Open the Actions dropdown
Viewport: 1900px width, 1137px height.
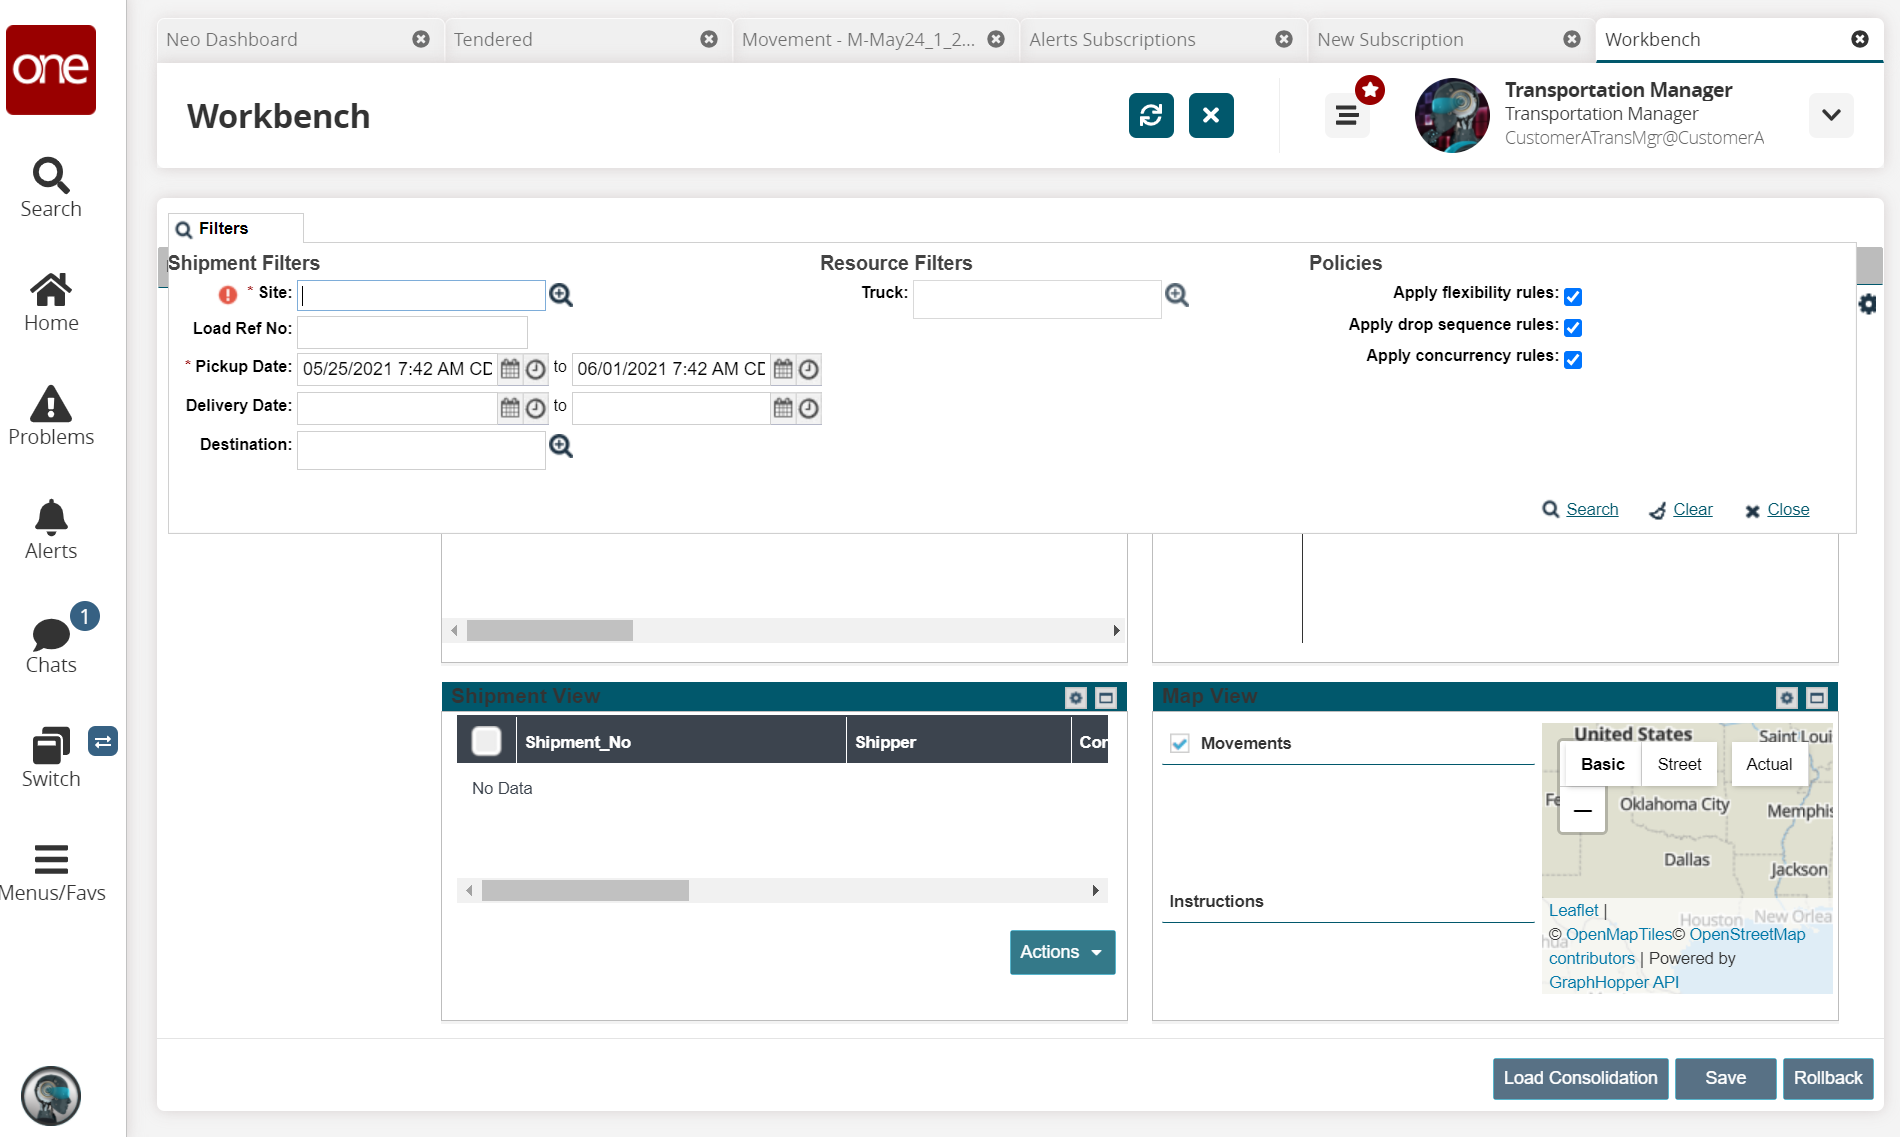[x=1062, y=952]
